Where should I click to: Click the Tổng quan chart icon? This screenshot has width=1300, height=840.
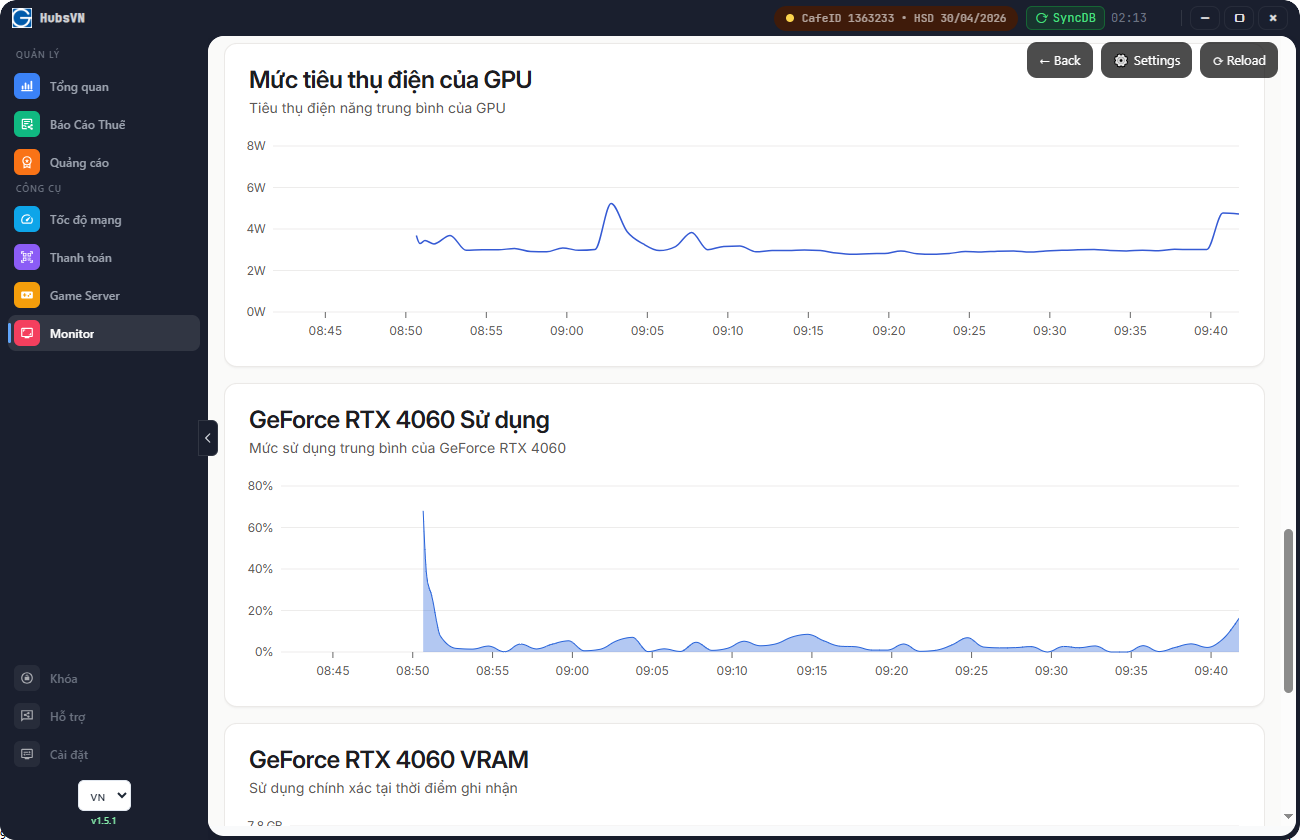click(x=27, y=86)
